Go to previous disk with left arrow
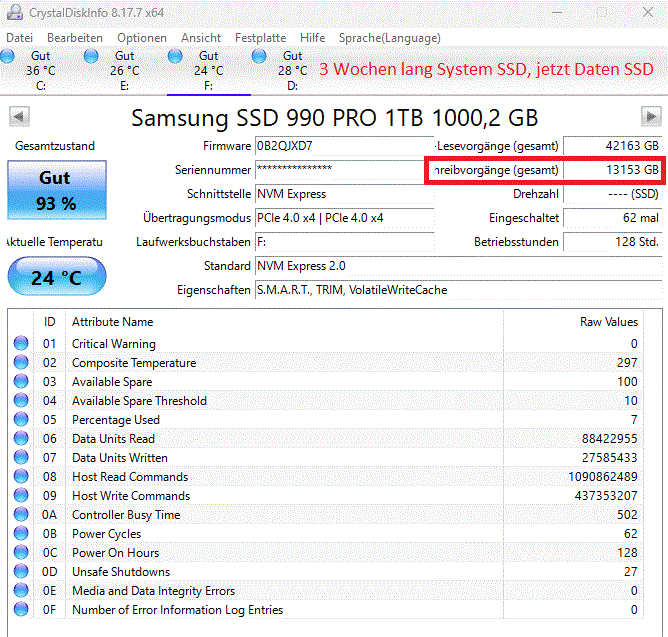This screenshot has width=668, height=637. click(x=19, y=116)
